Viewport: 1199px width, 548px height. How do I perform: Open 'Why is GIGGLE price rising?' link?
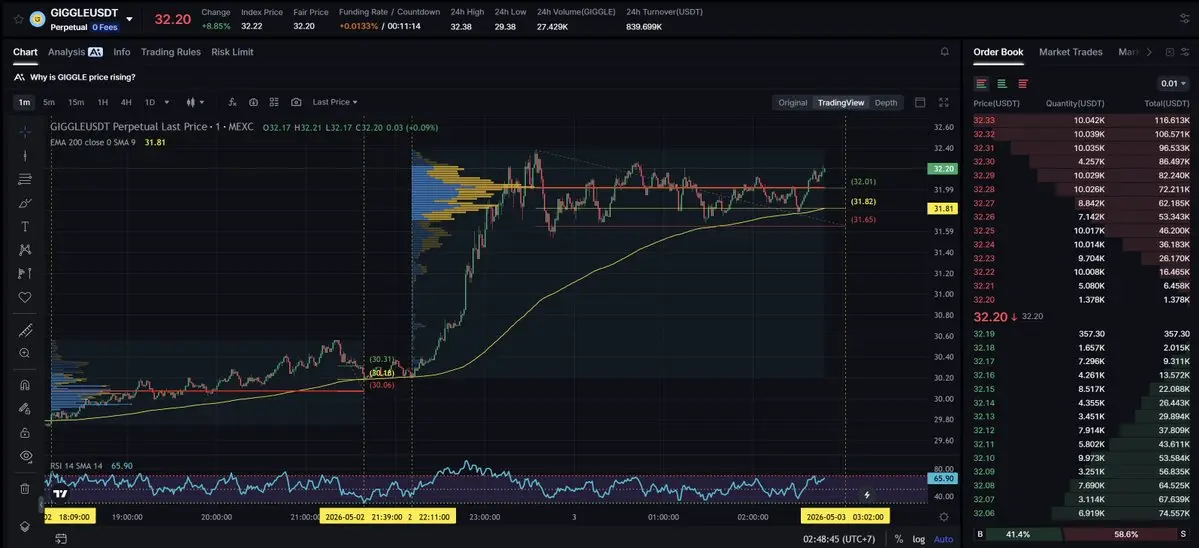pyautogui.click(x=83, y=77)
